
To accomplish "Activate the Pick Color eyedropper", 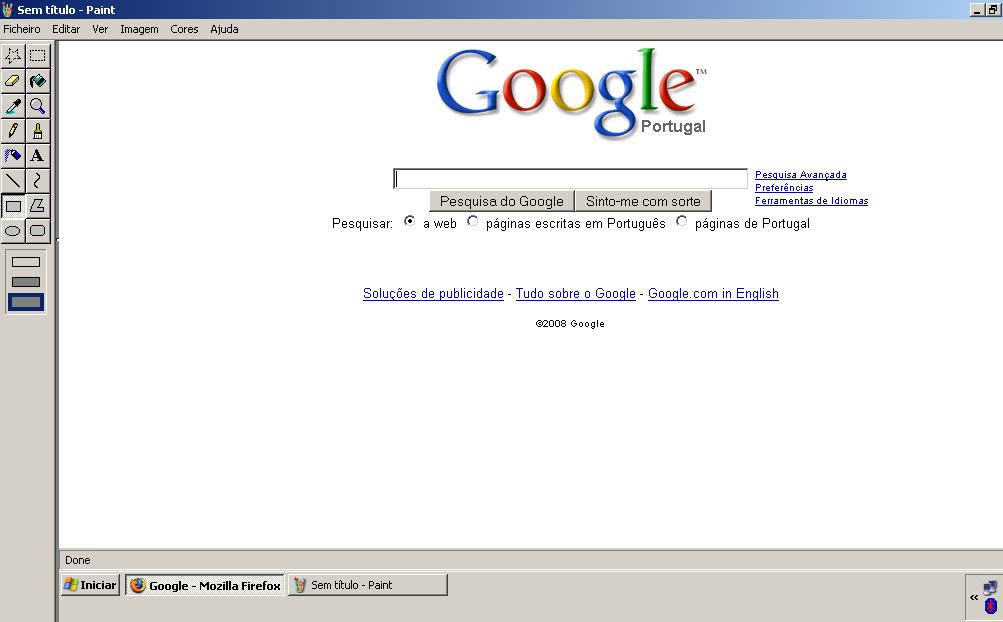I will [x=13, y=106].
